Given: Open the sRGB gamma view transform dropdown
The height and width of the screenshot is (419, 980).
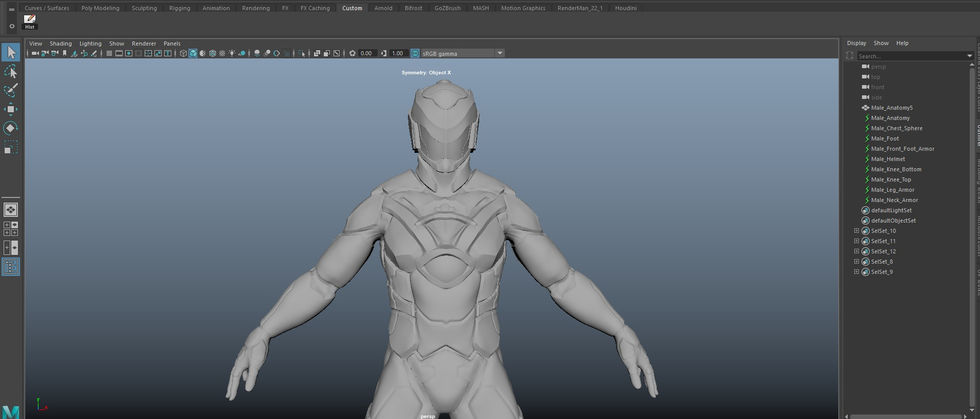Looking at the screenshot, I should [x=500, y=53].
